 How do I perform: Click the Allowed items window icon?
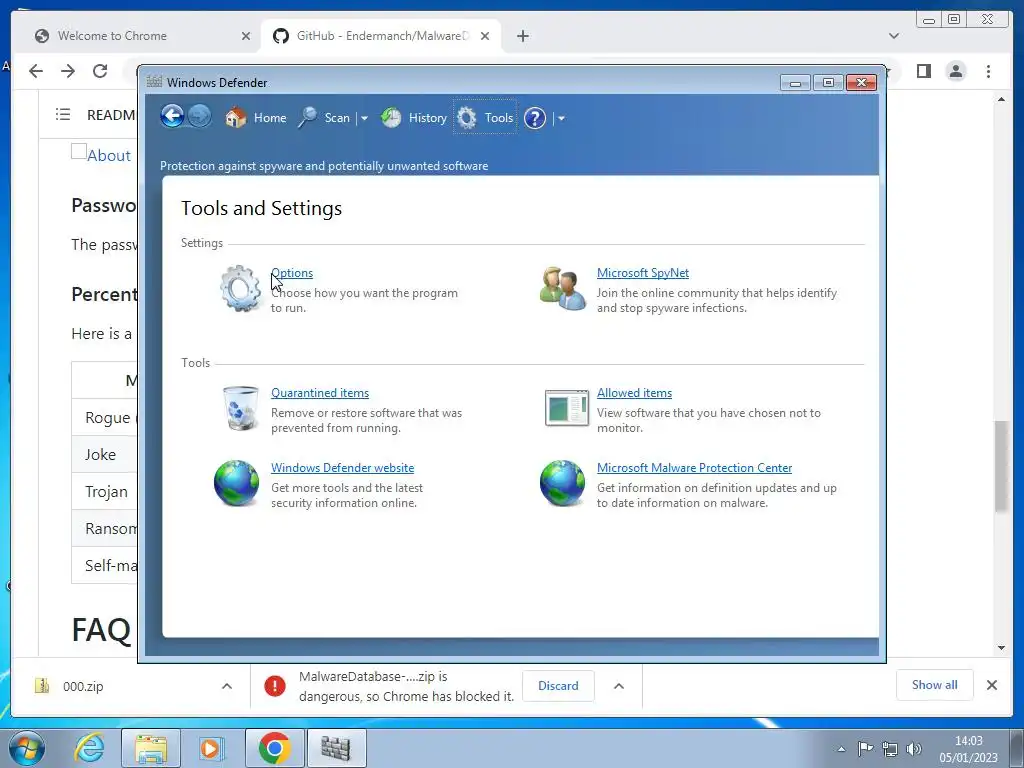point(566,408)
